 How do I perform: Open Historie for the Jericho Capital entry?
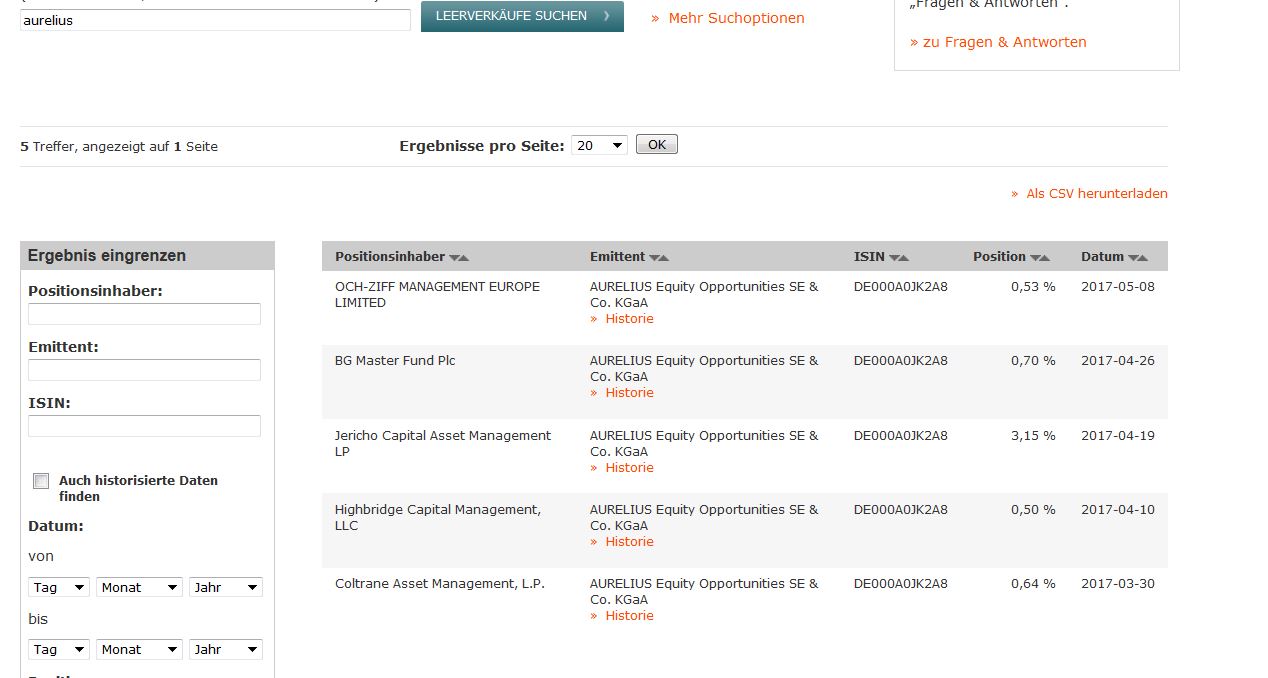[x=629, y=467]
